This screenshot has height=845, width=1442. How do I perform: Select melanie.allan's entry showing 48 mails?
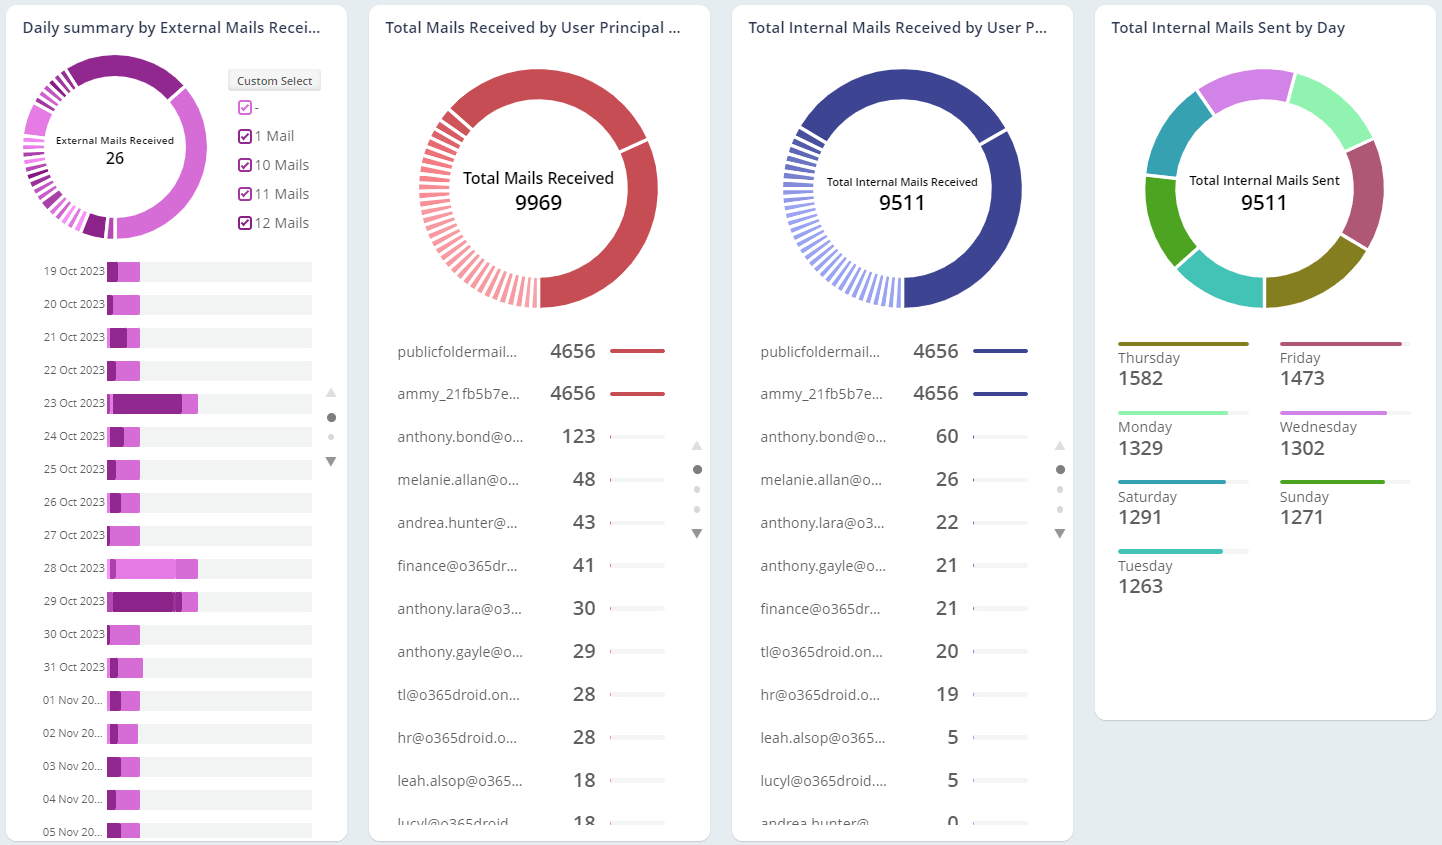click(x=461, y=479)
